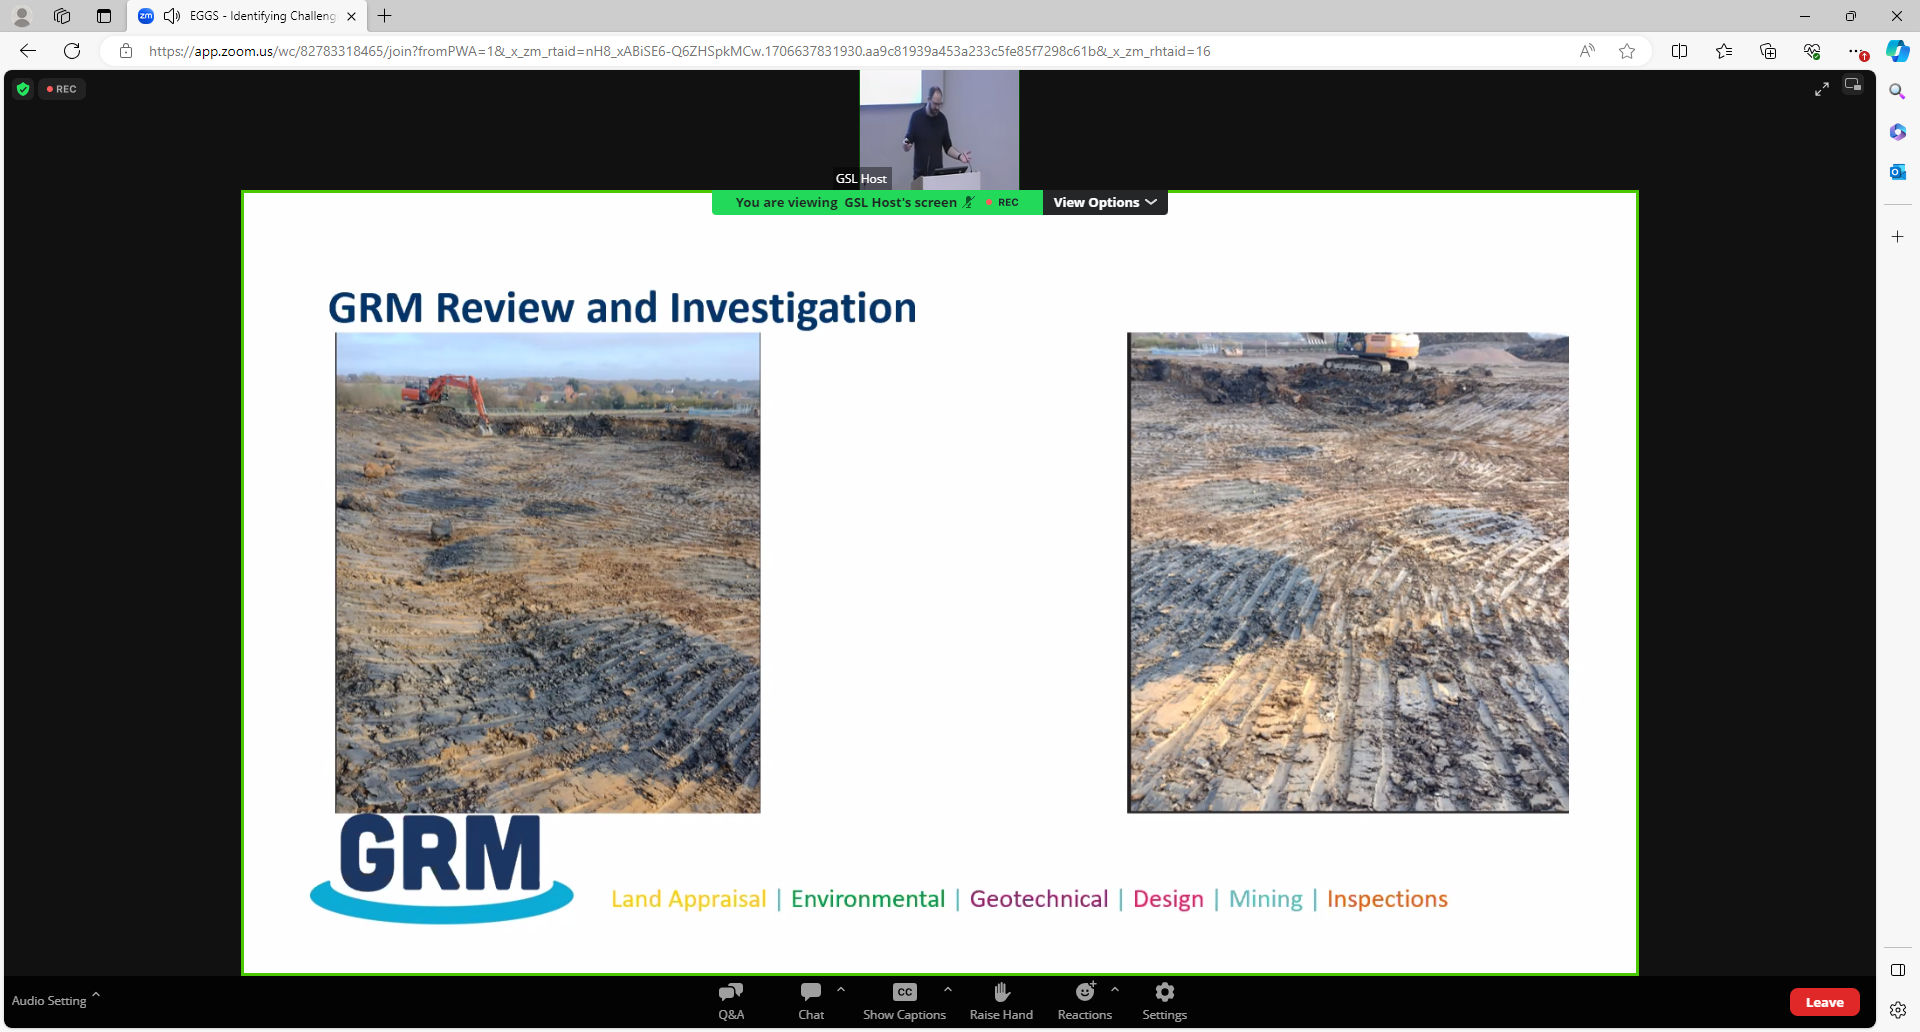The image size is (1920, 1032).
Task: Expand the Chat options caret
Action: click(841, 989)
